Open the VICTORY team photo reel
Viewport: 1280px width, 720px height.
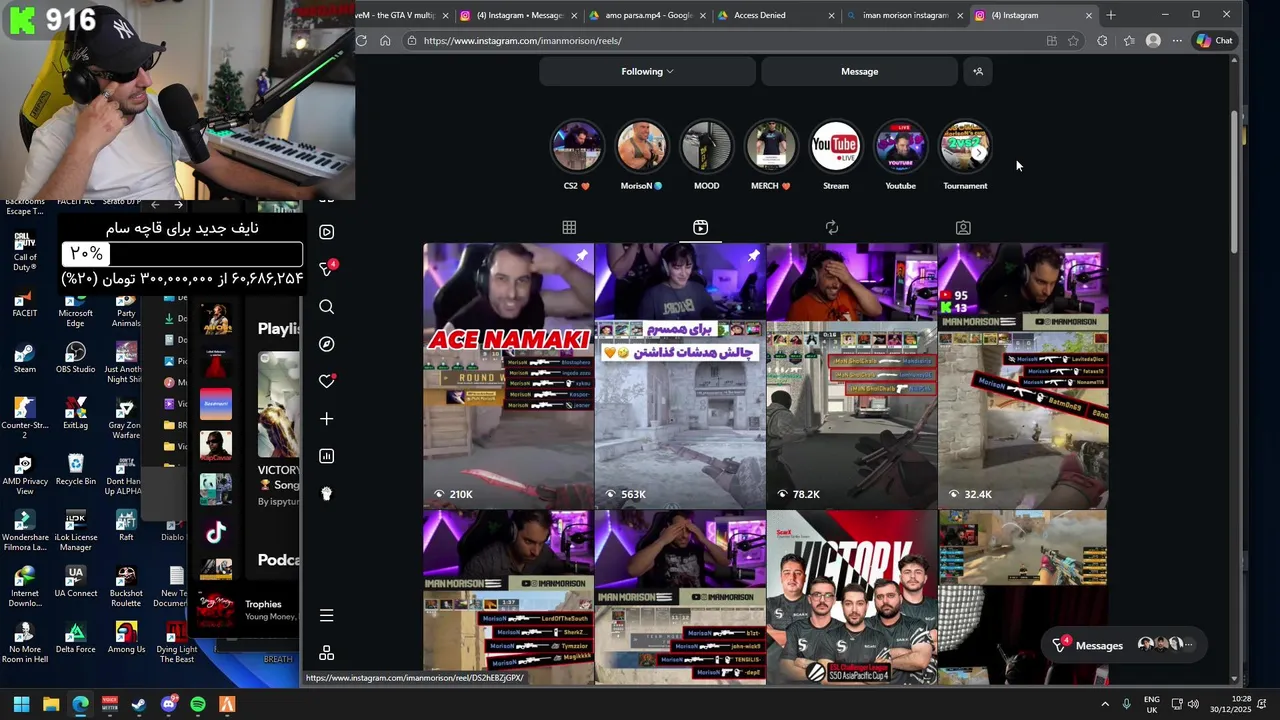pos(852,598)
